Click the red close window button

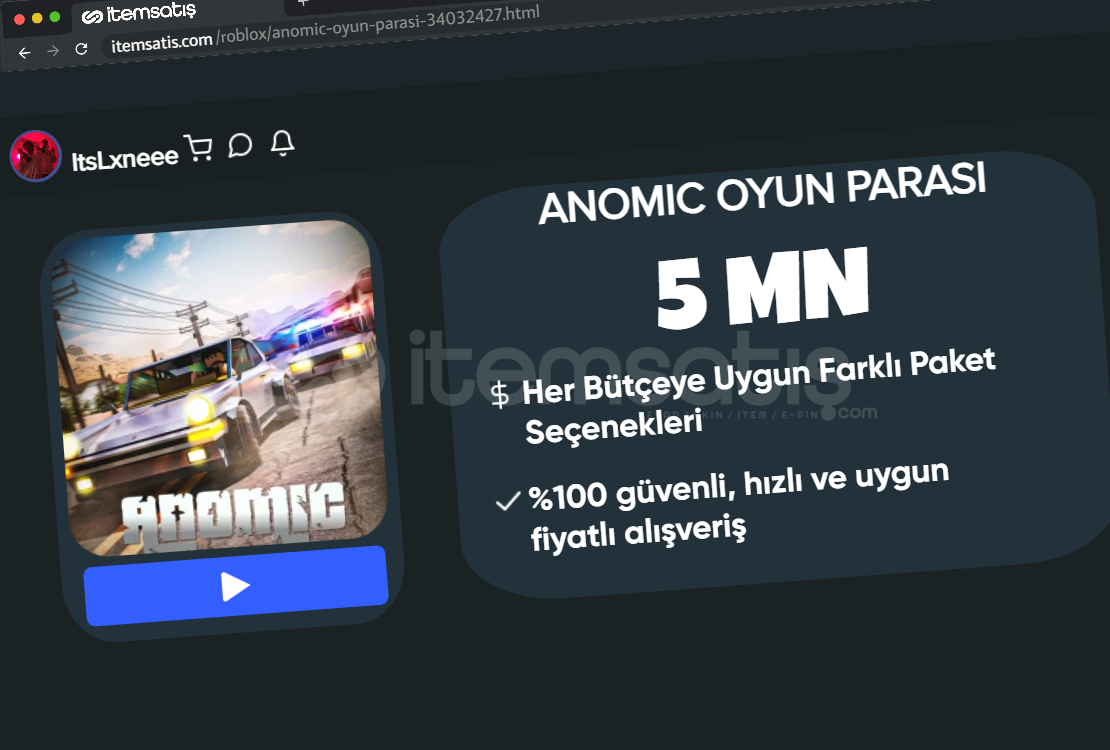[x=20, y=20]
